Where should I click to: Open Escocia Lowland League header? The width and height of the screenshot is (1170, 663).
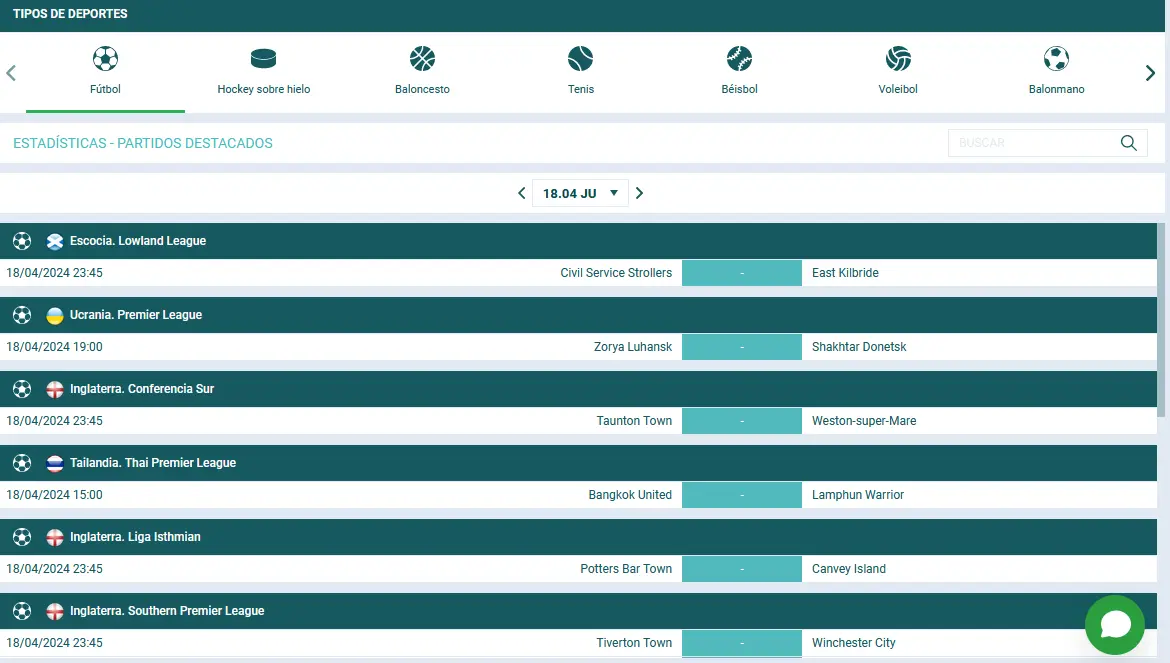[138, 241]
